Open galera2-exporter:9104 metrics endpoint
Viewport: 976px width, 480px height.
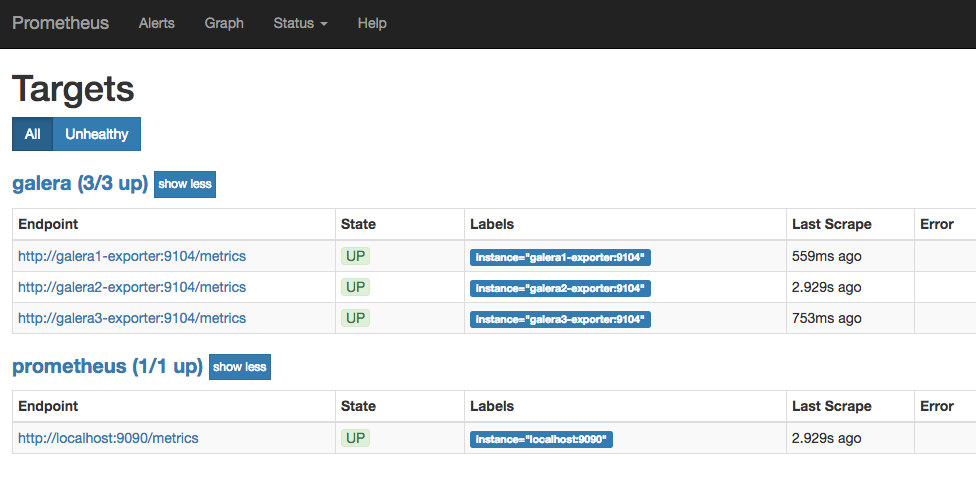[132, 287]
